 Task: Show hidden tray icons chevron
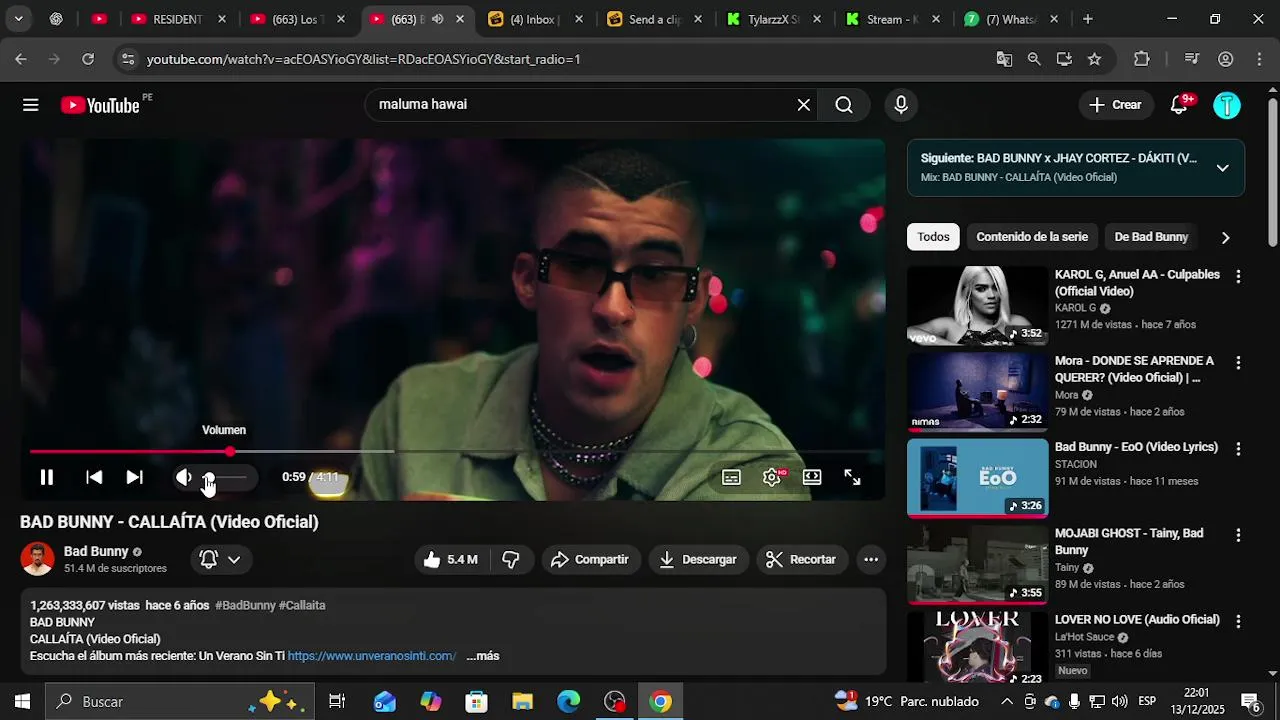click(x=1007, y=702)
